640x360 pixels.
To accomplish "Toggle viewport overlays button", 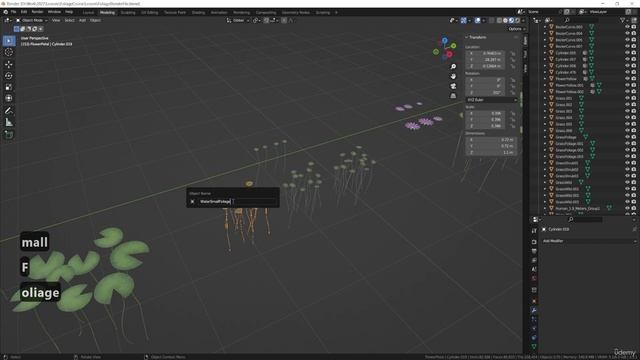I will click(x=477, y=20).
